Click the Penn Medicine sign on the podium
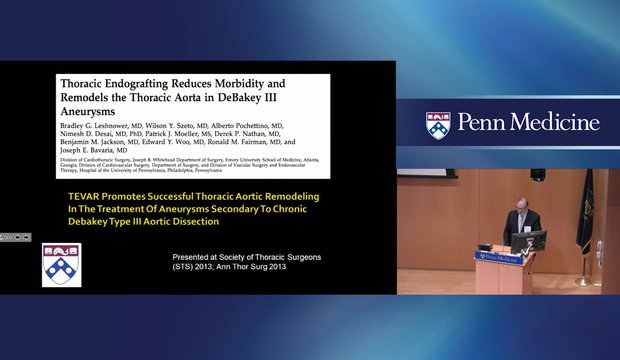 coord(499,258)
